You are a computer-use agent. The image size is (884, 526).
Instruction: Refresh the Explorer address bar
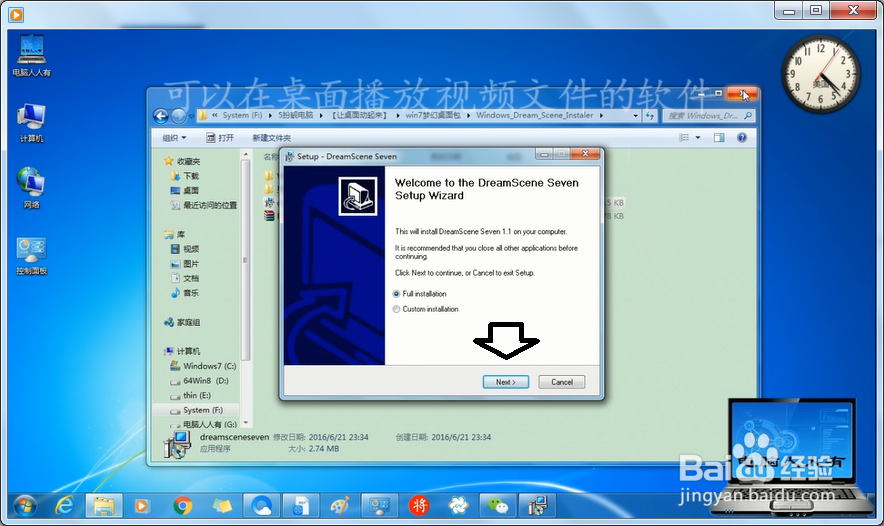649,116
